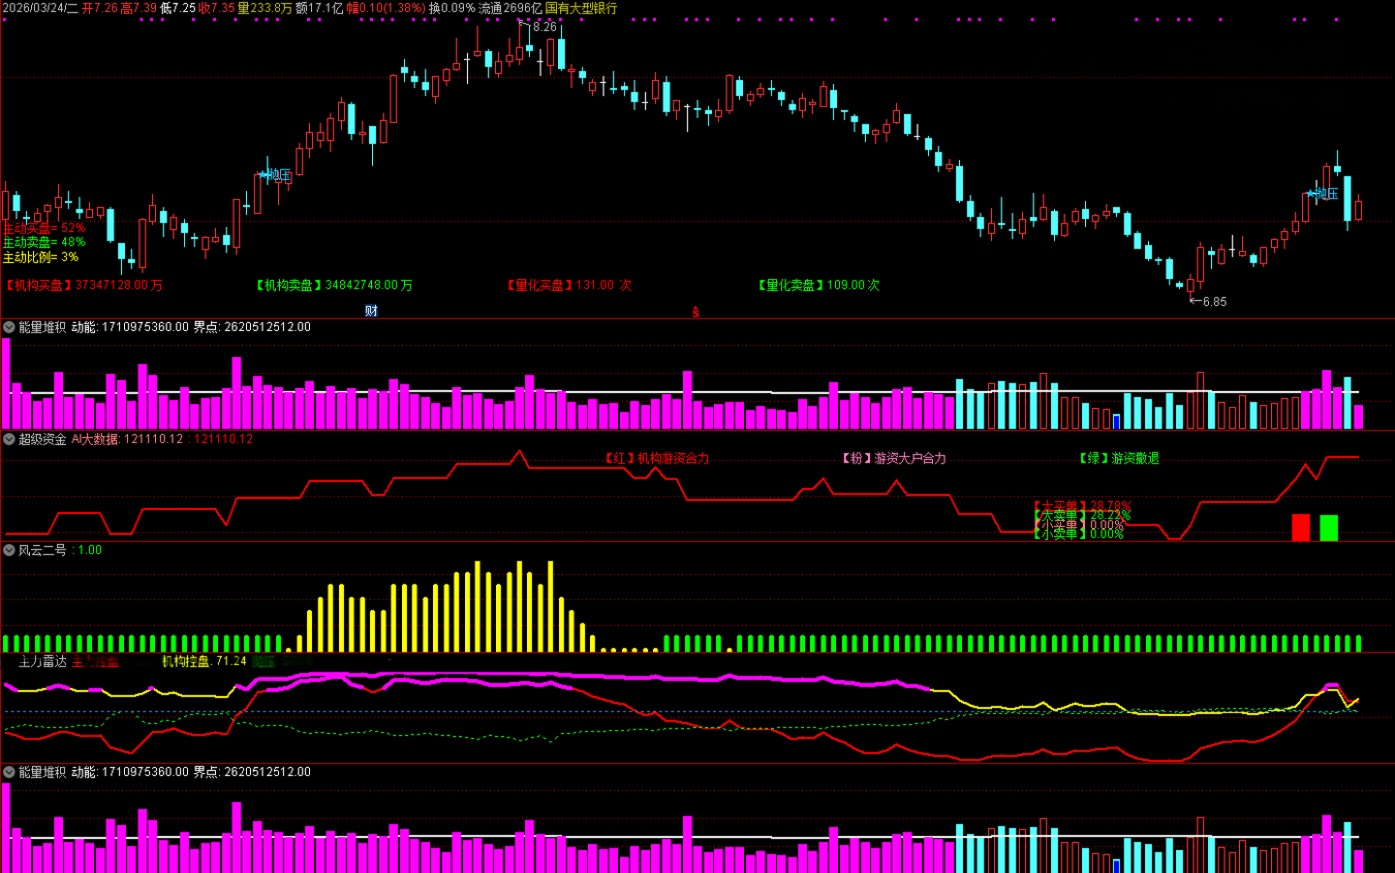Screen dimensions: 1395x873
Task: Open the bottom 能量堆积 panel dropdown arrow
Action: tap(9, 772)
